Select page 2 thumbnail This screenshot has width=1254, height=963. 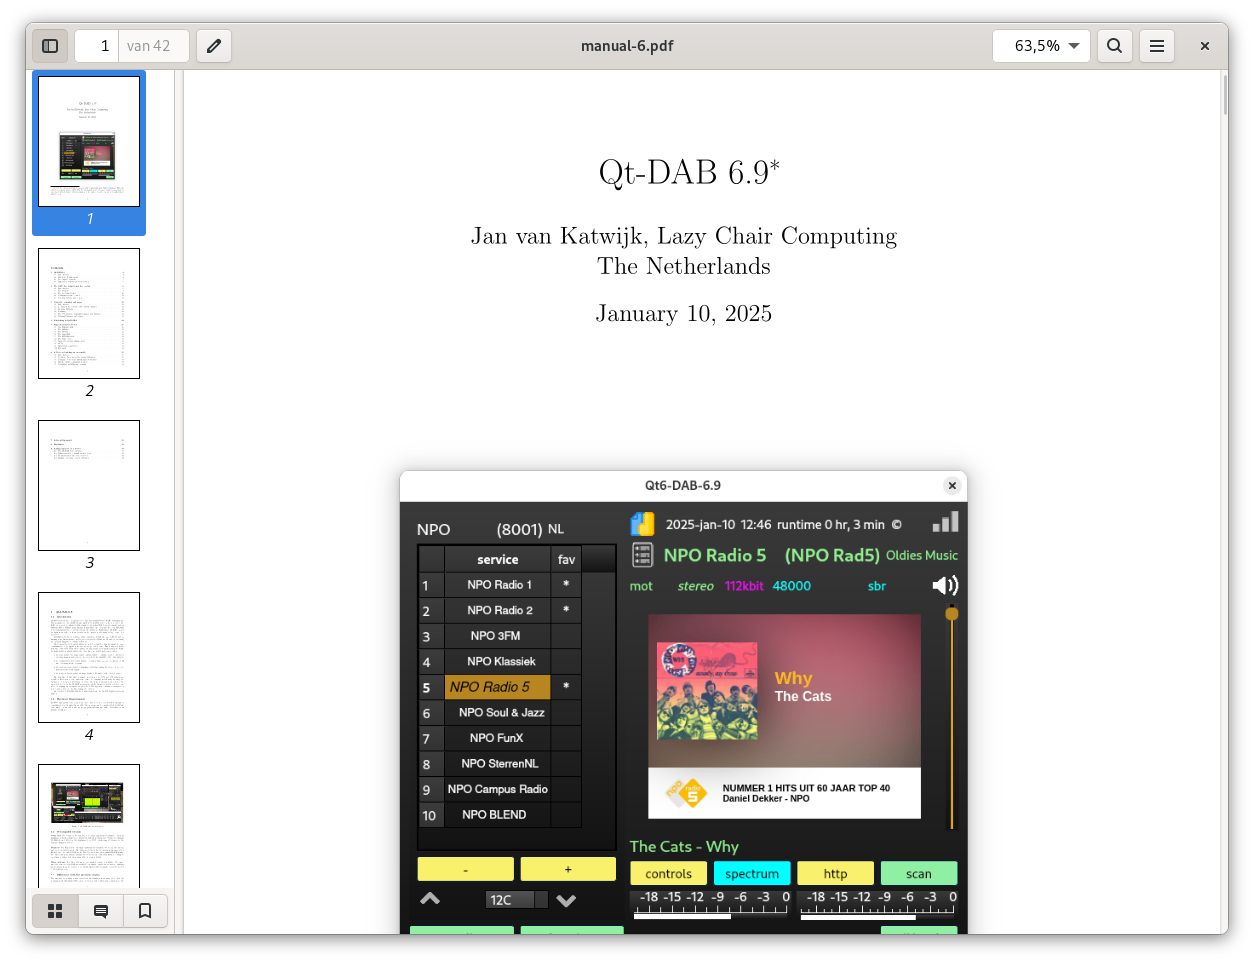click(89, 314)
